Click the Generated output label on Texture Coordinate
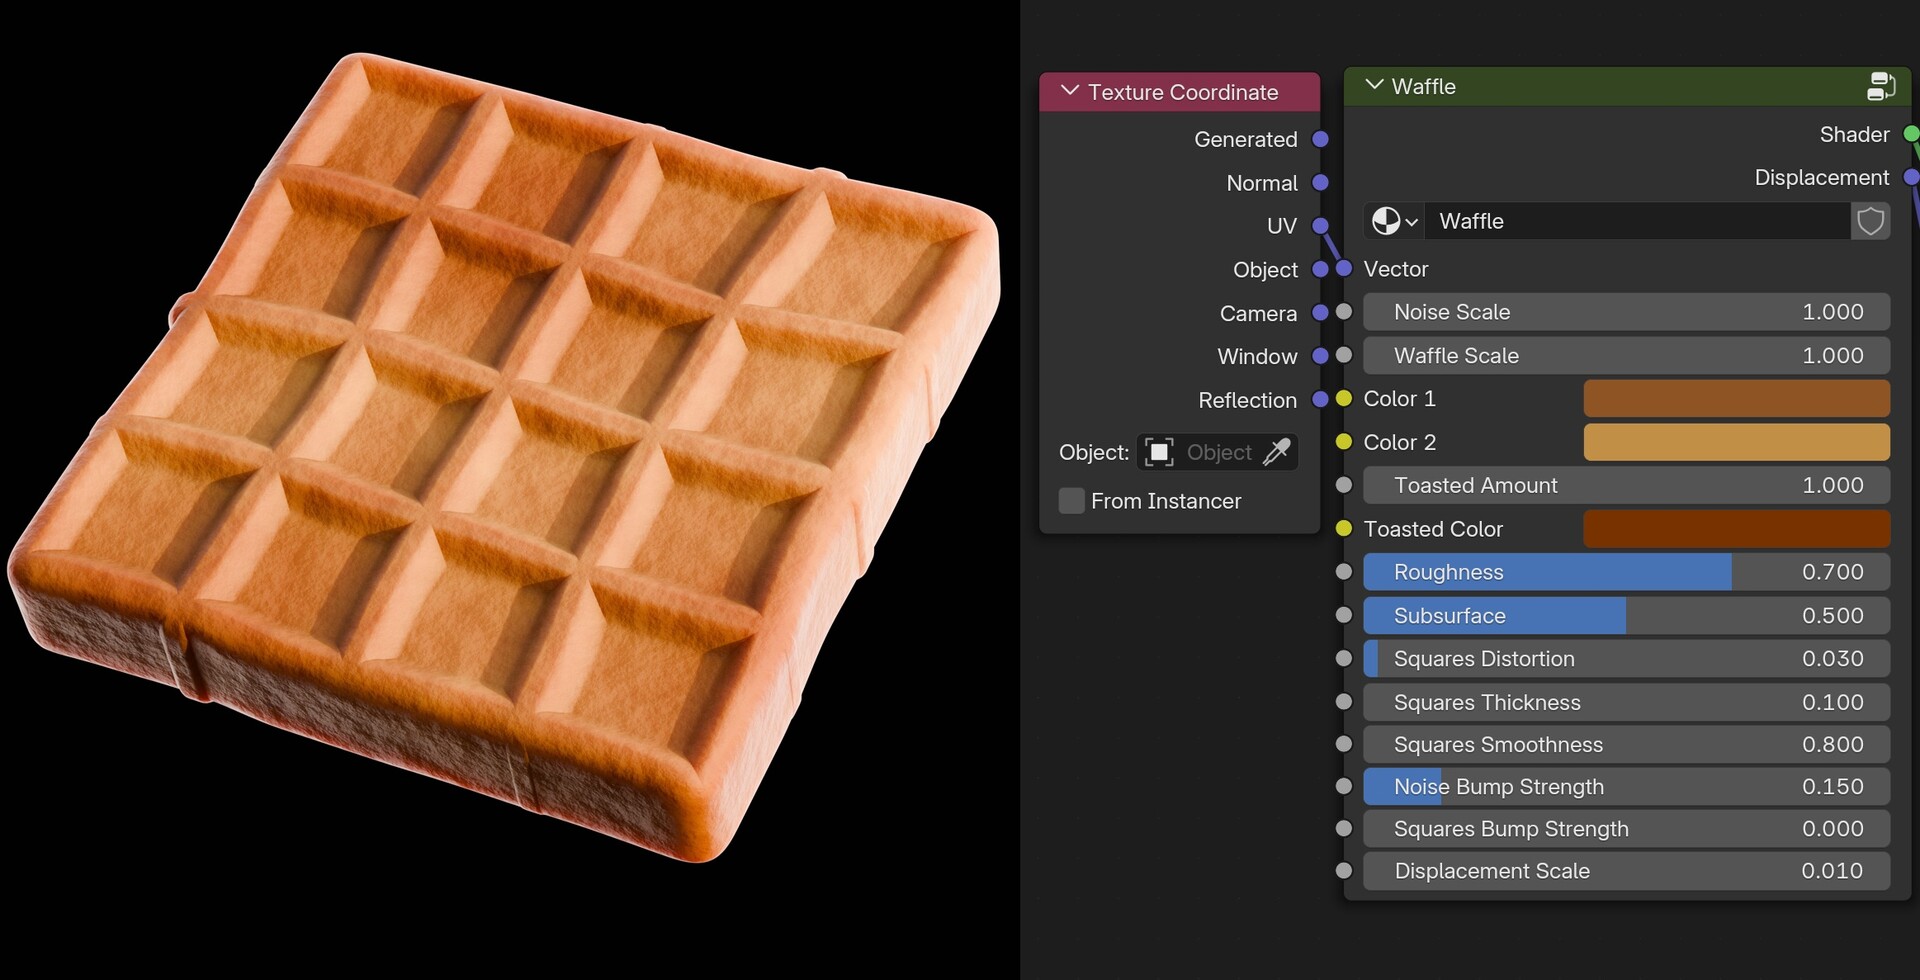 (1245, 139)
